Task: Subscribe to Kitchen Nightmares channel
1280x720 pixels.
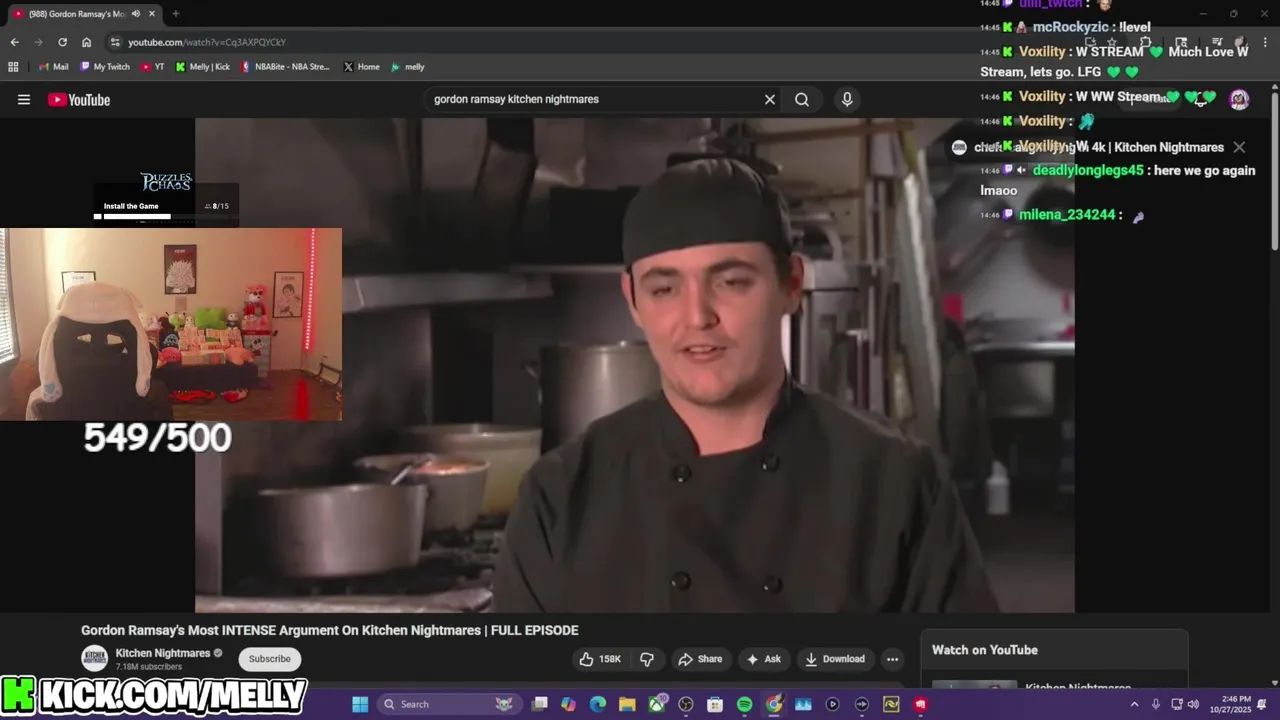Action: (269, 659)
